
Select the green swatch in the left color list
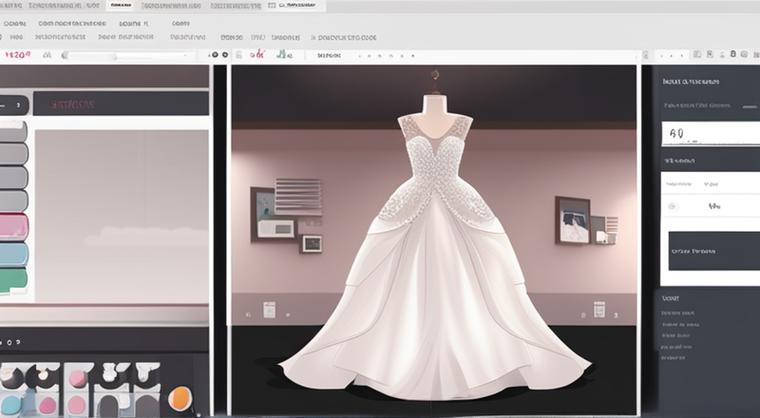point(13,280)
